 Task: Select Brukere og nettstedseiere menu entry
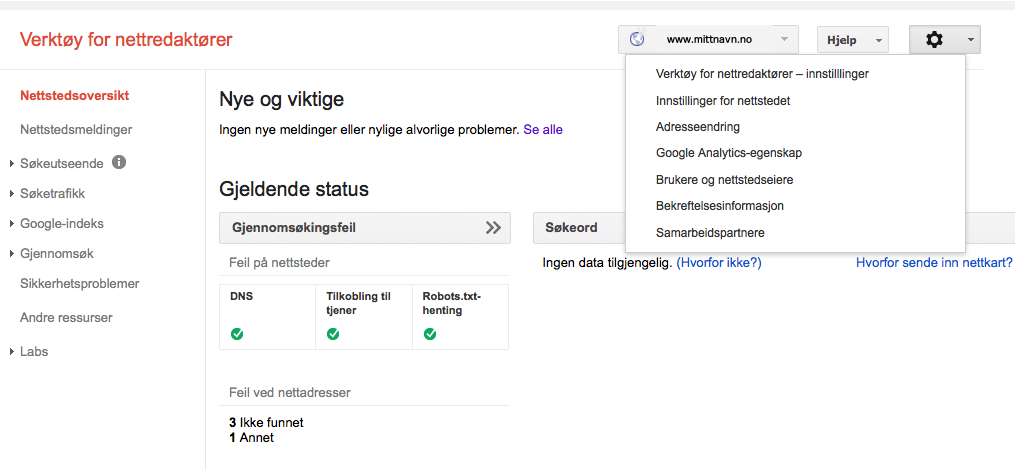(725, 180)
